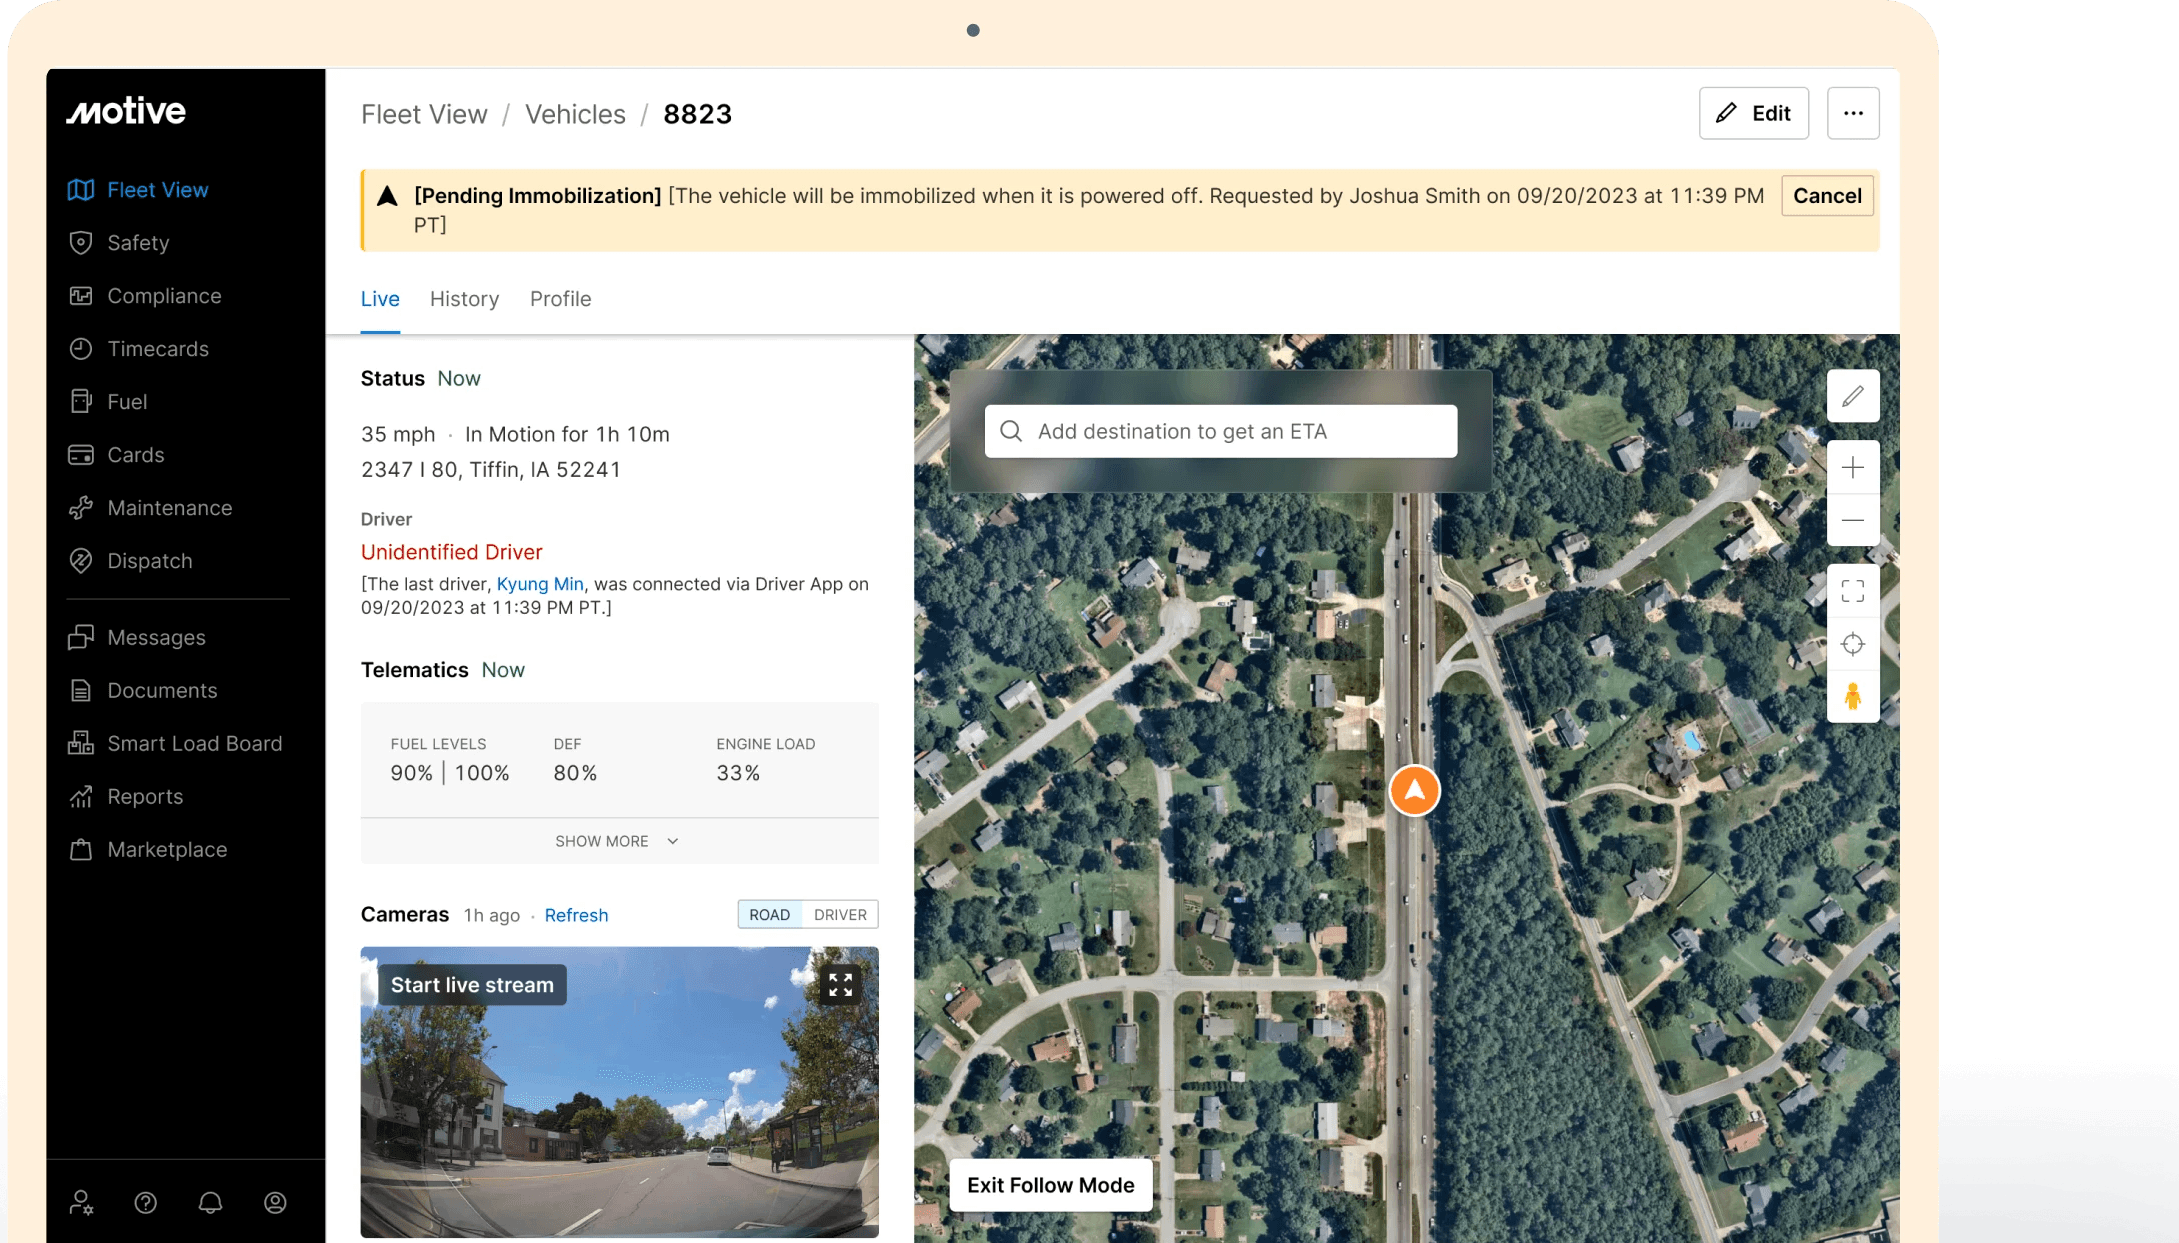Click the Add destination ETA search field

tap(1220, 431)
